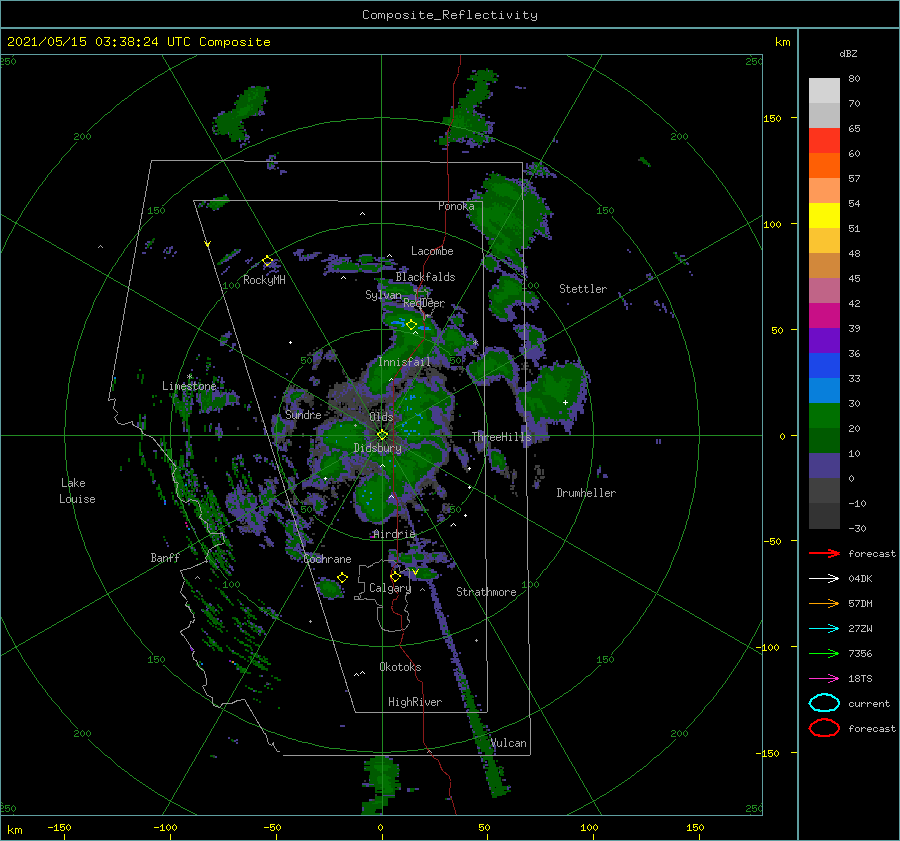Screen dimensions: 900x841
Task: Click the Airdrie city label
Action: [394, 534]
